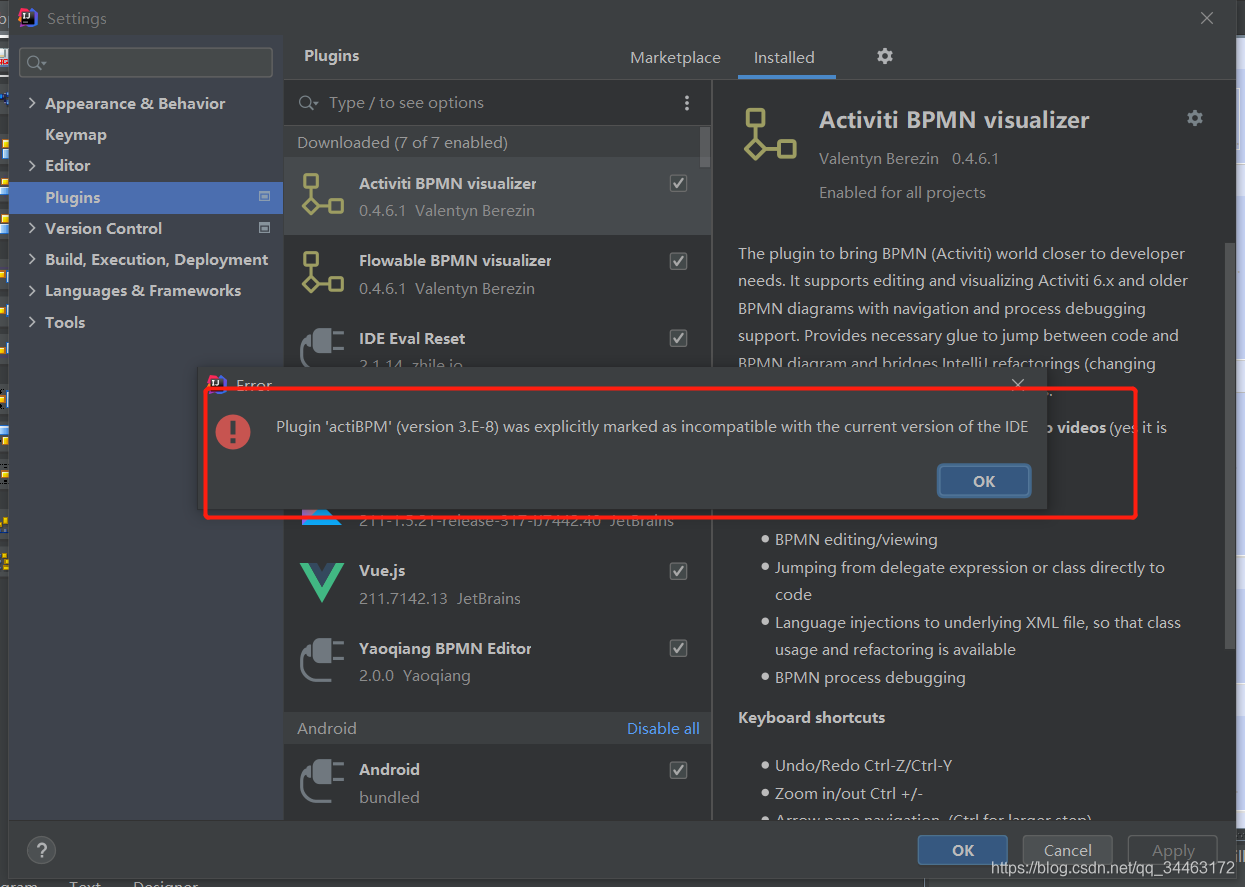Select the Yaoqiang BPMN Editor row

pos(497,661)
